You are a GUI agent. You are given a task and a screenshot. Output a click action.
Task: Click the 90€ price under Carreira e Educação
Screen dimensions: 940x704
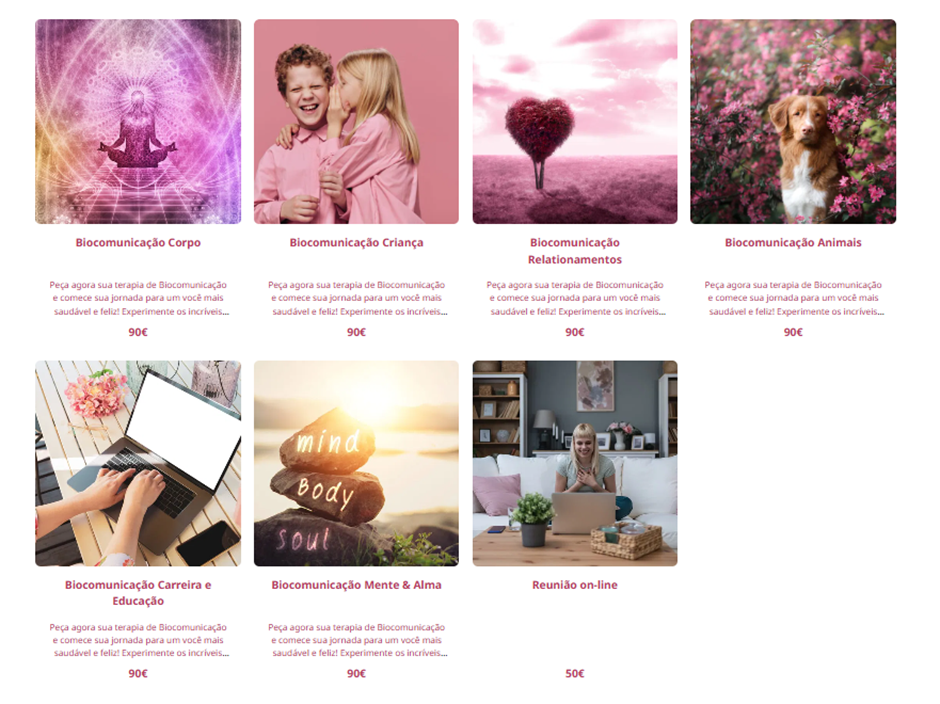pyautogui.click(x=138, y=673)
